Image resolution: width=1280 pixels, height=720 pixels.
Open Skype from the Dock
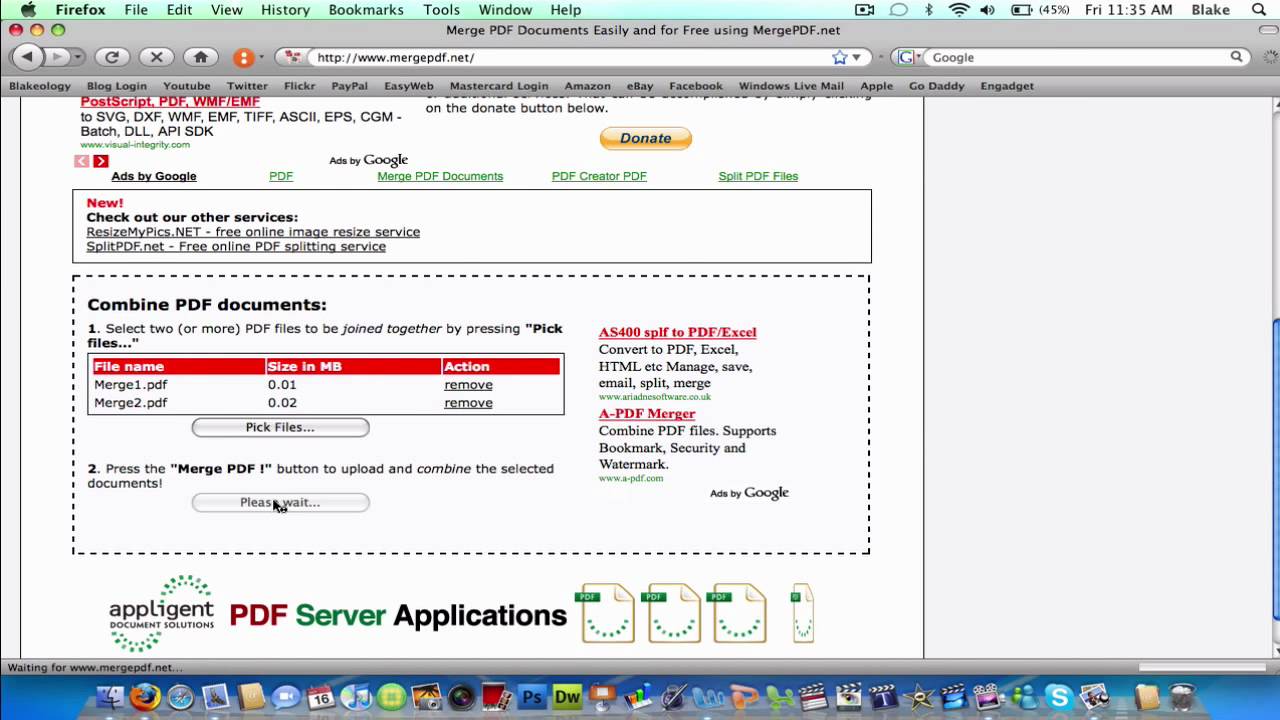pyautogui.click(x=1059, y=697)
